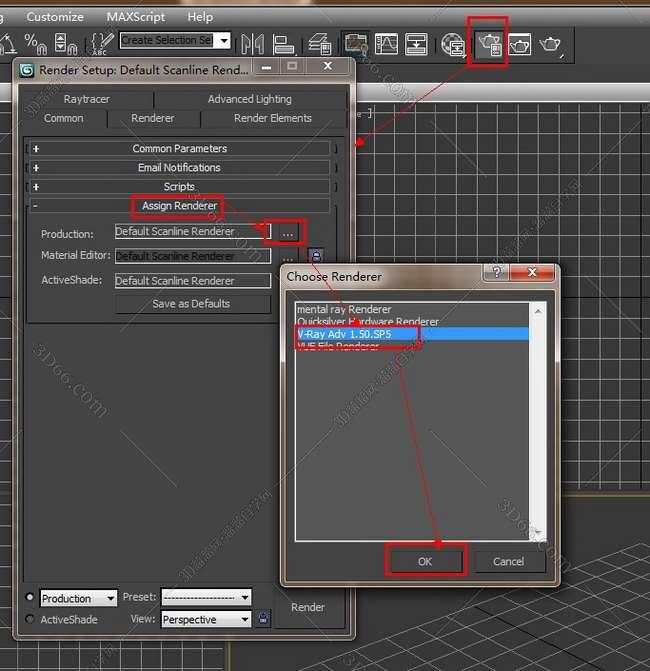Switch to the Raytracer tab
650x671 pixels.
point(87,99)
